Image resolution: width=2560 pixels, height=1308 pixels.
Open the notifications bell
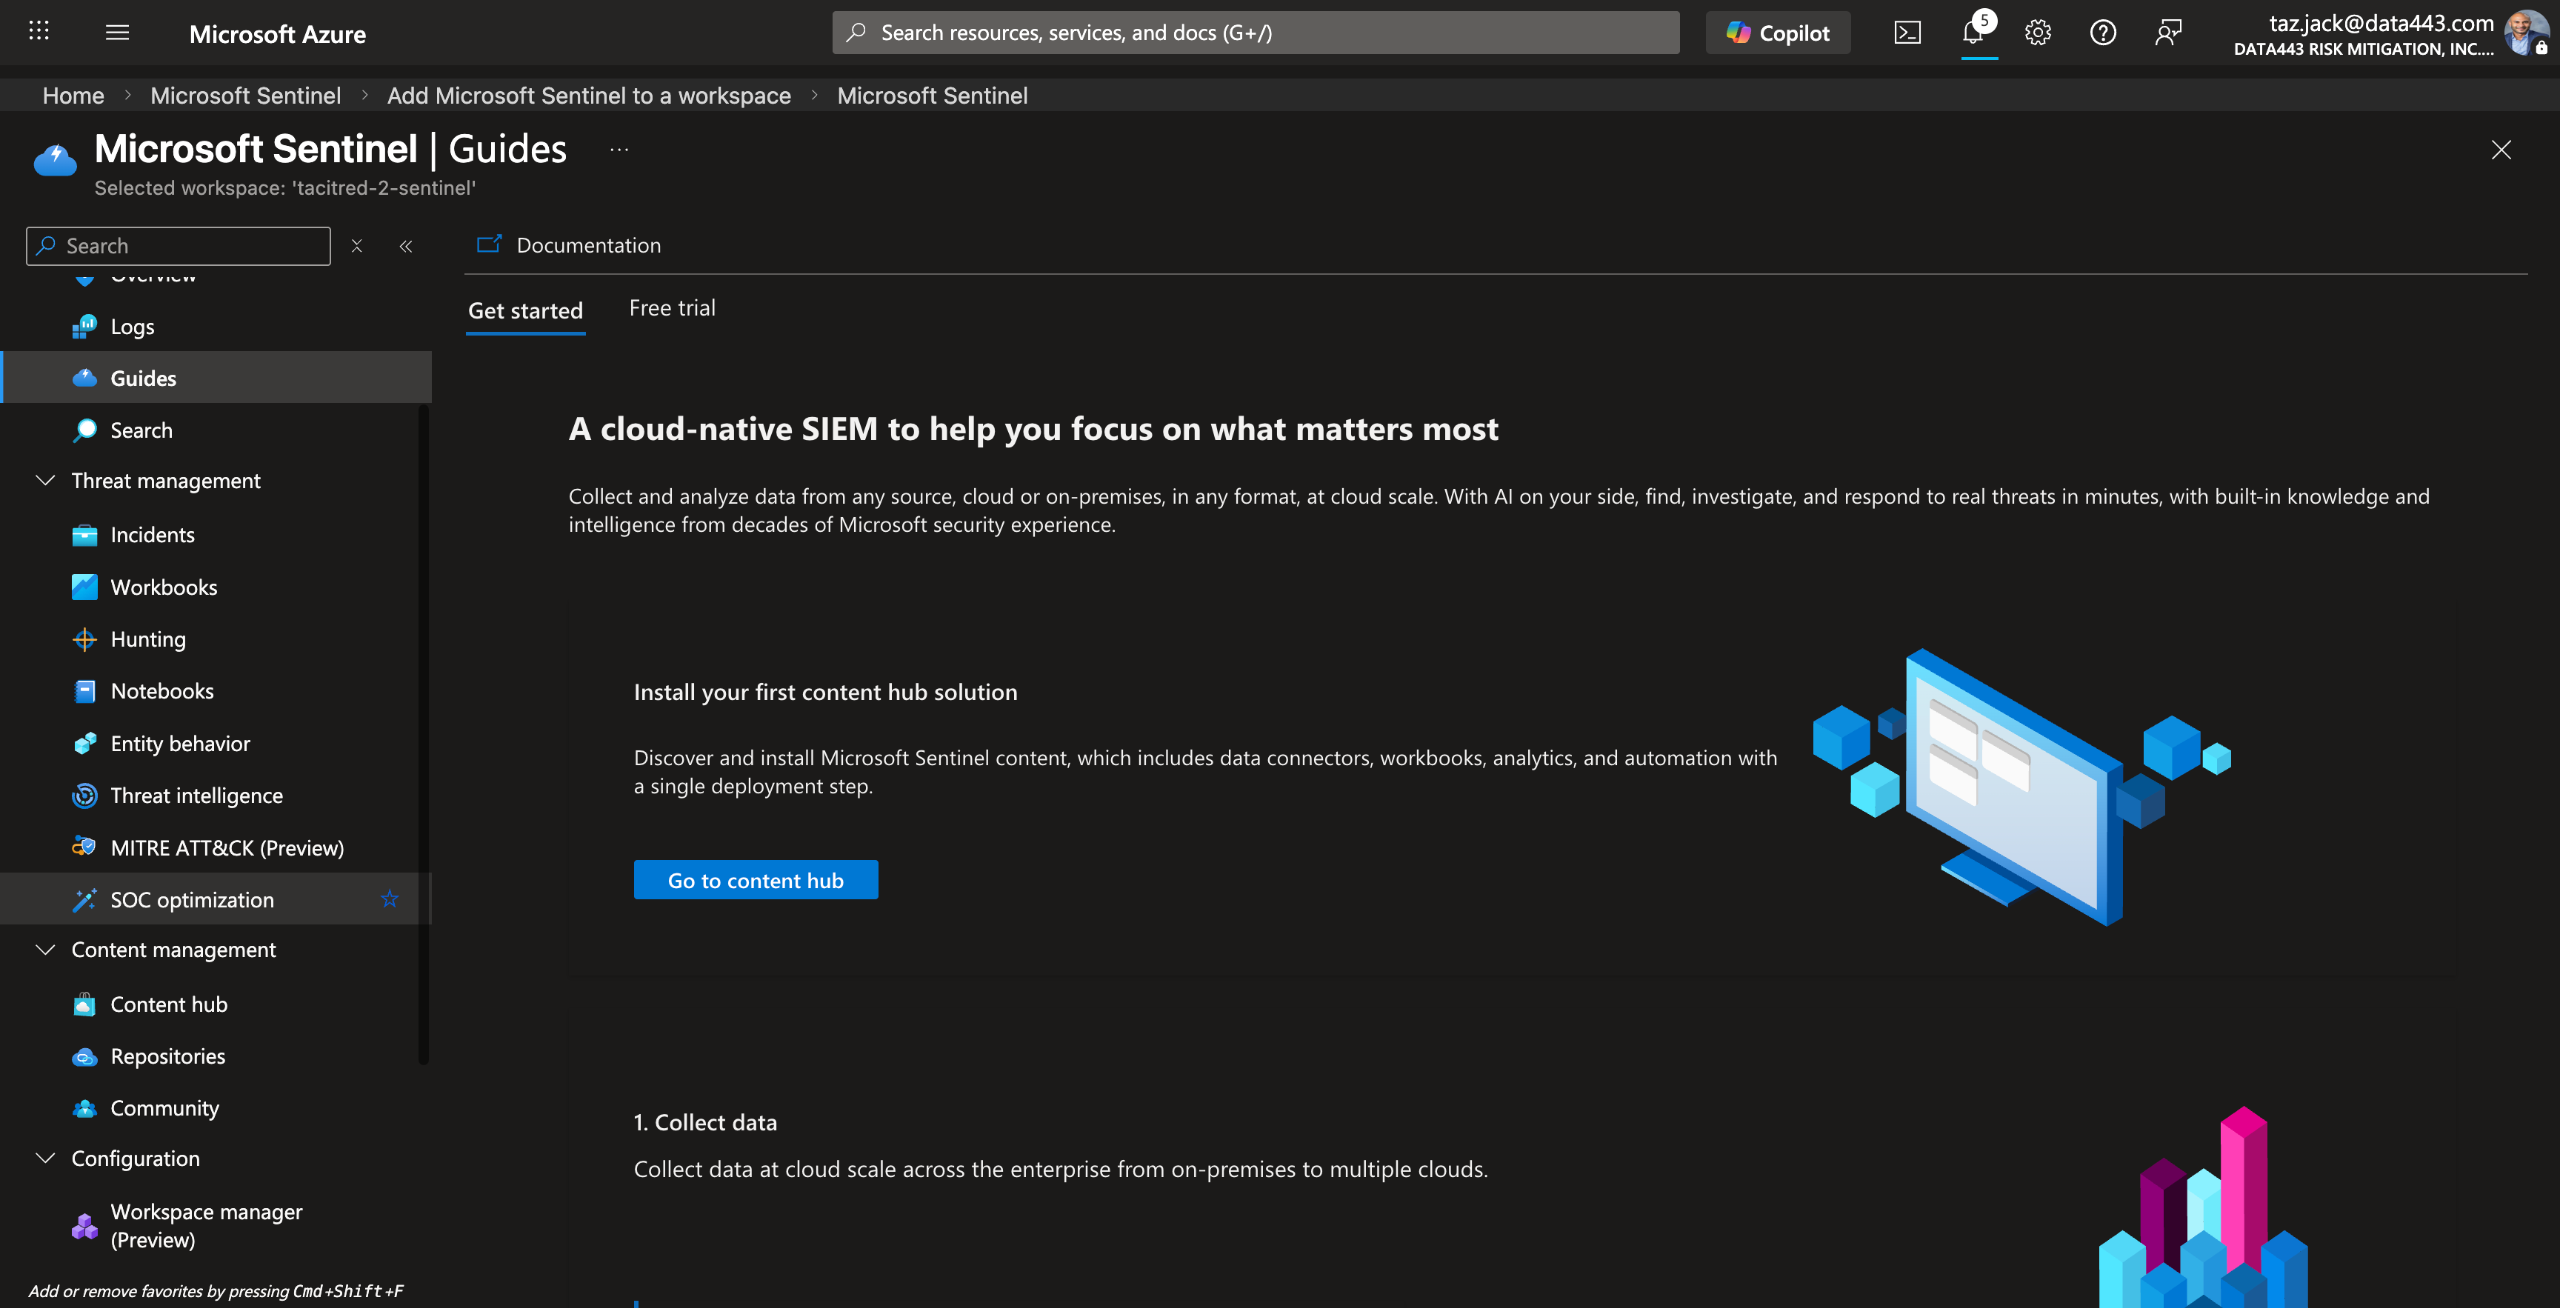(1974, 33)
